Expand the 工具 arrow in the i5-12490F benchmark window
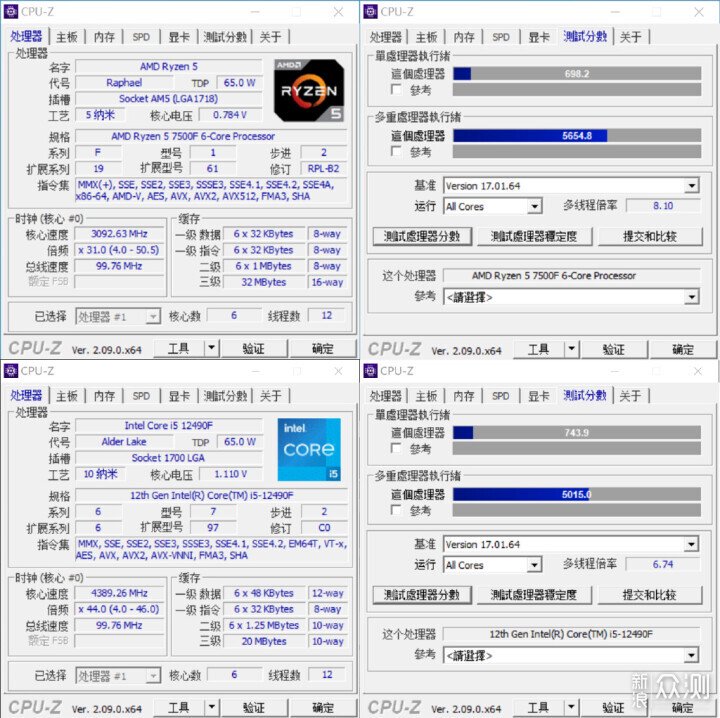Screen dimensions: 720x718 [571, 707]
